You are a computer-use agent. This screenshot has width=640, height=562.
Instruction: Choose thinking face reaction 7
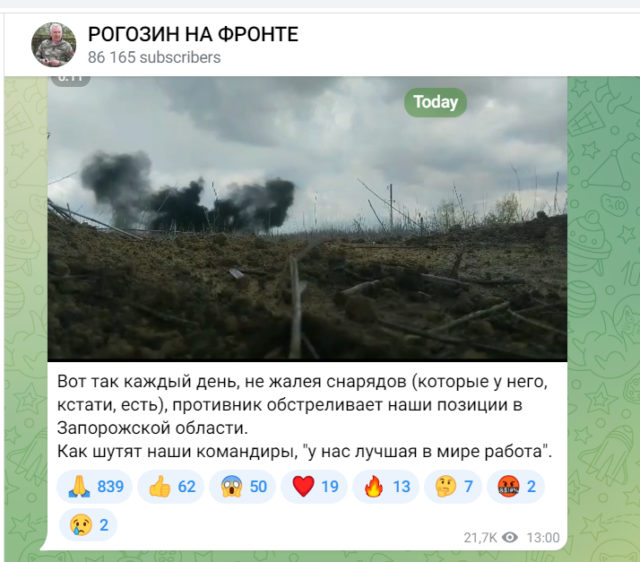453,486
